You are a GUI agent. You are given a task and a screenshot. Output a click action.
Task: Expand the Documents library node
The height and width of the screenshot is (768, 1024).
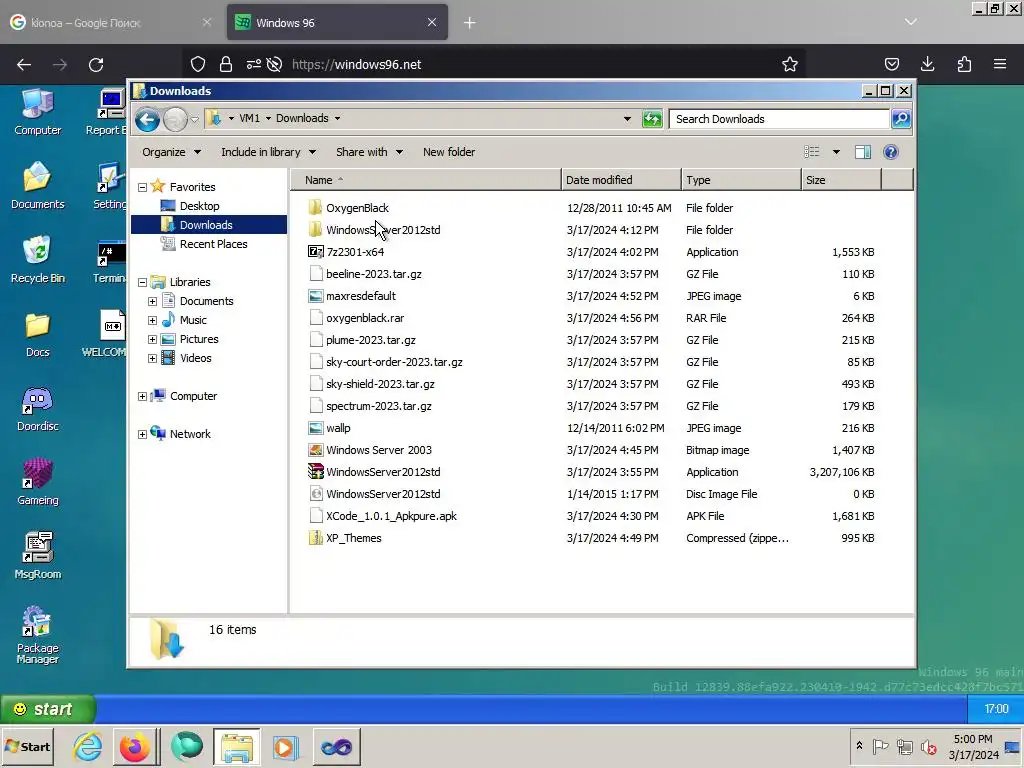point(152,302)
